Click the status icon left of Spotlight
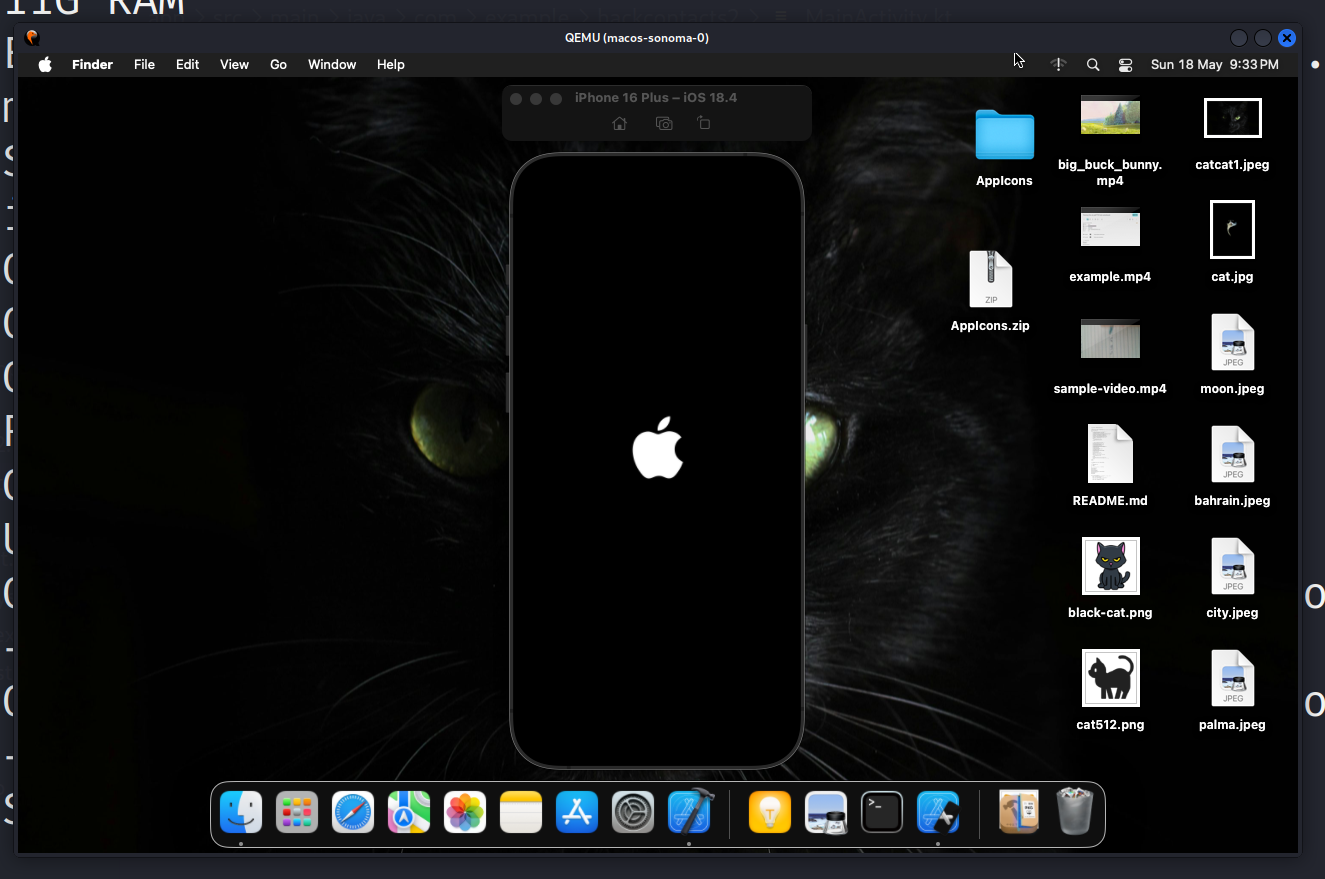The width and height of the screenshot is (1325, 879). [x=1059, y=64]
